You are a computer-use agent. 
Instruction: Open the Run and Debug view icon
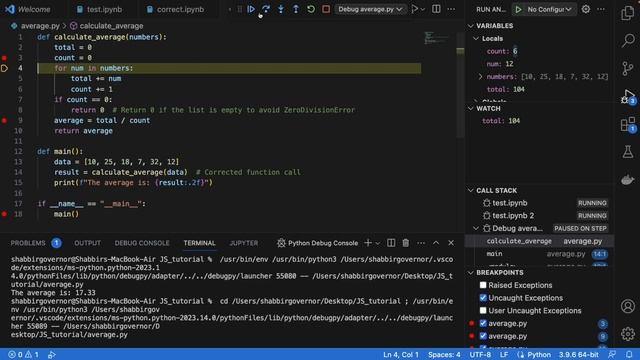point(628,96)
